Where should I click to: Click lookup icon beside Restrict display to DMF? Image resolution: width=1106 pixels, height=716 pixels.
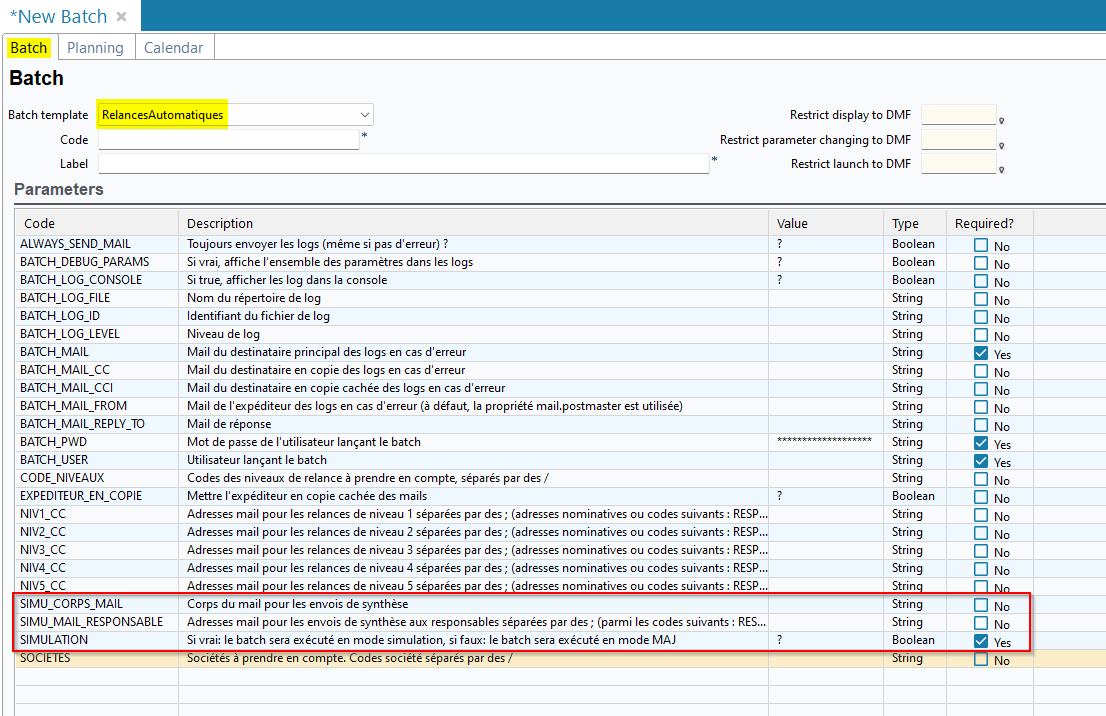pos(1001,121)
